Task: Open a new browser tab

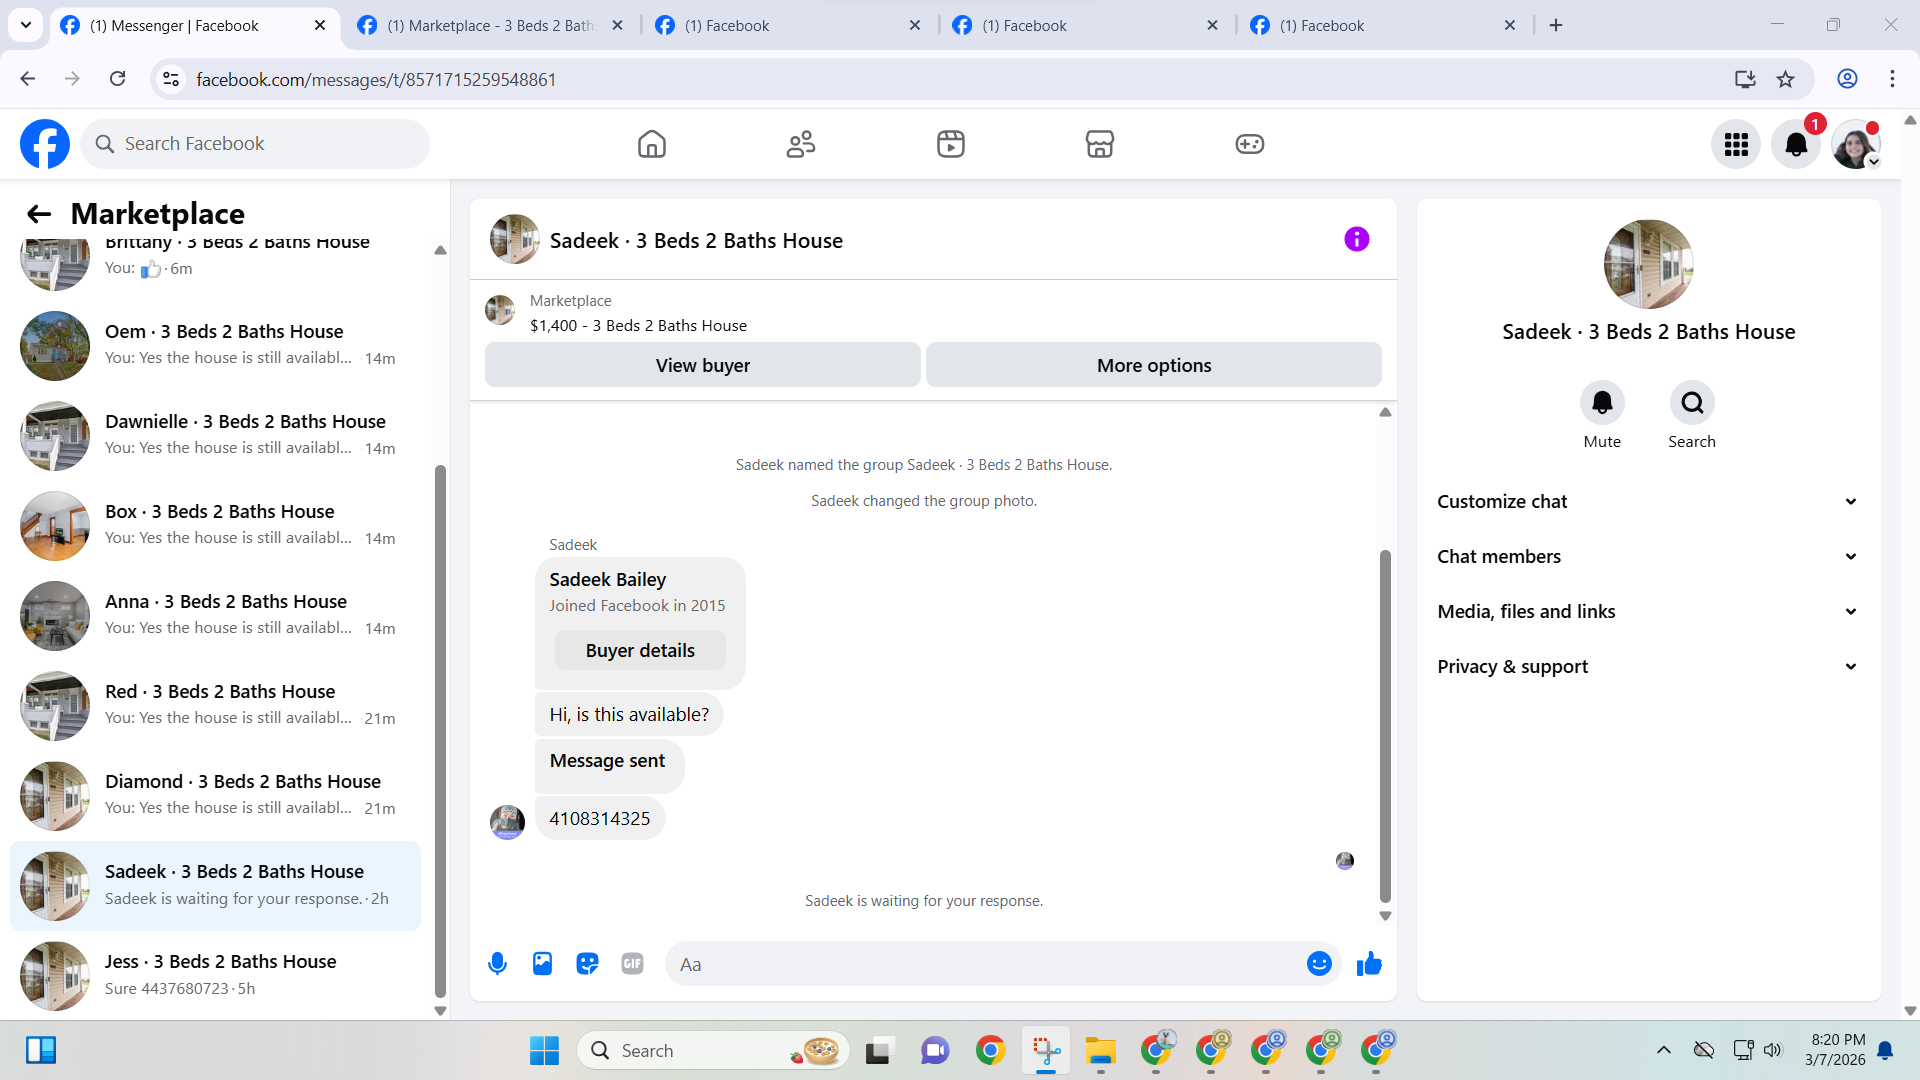Action: (x=1556, y=26)
